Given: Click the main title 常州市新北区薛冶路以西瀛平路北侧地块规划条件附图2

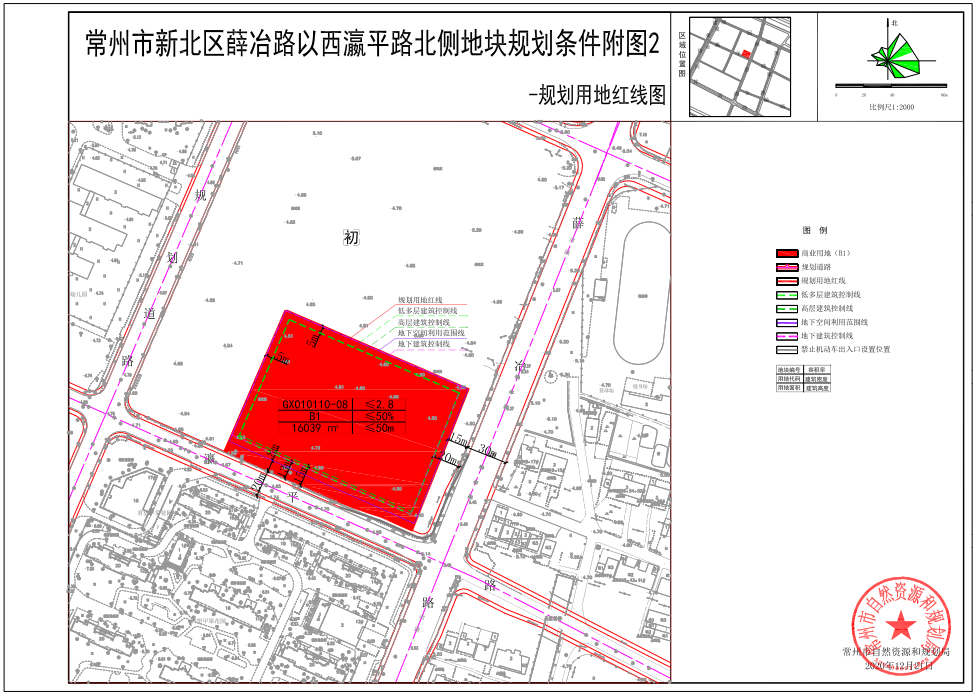Looking at the screenshot, I should pos(372,45).
